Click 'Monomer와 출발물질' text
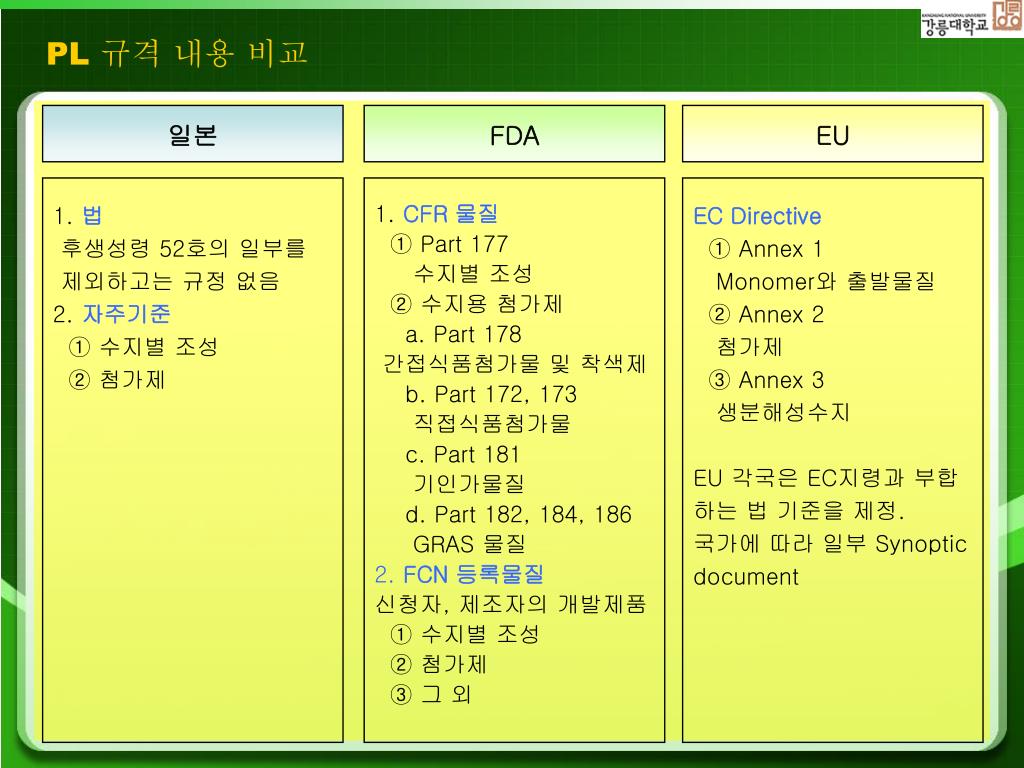This screenshot has width=1024, height=768. pos(825,281)
